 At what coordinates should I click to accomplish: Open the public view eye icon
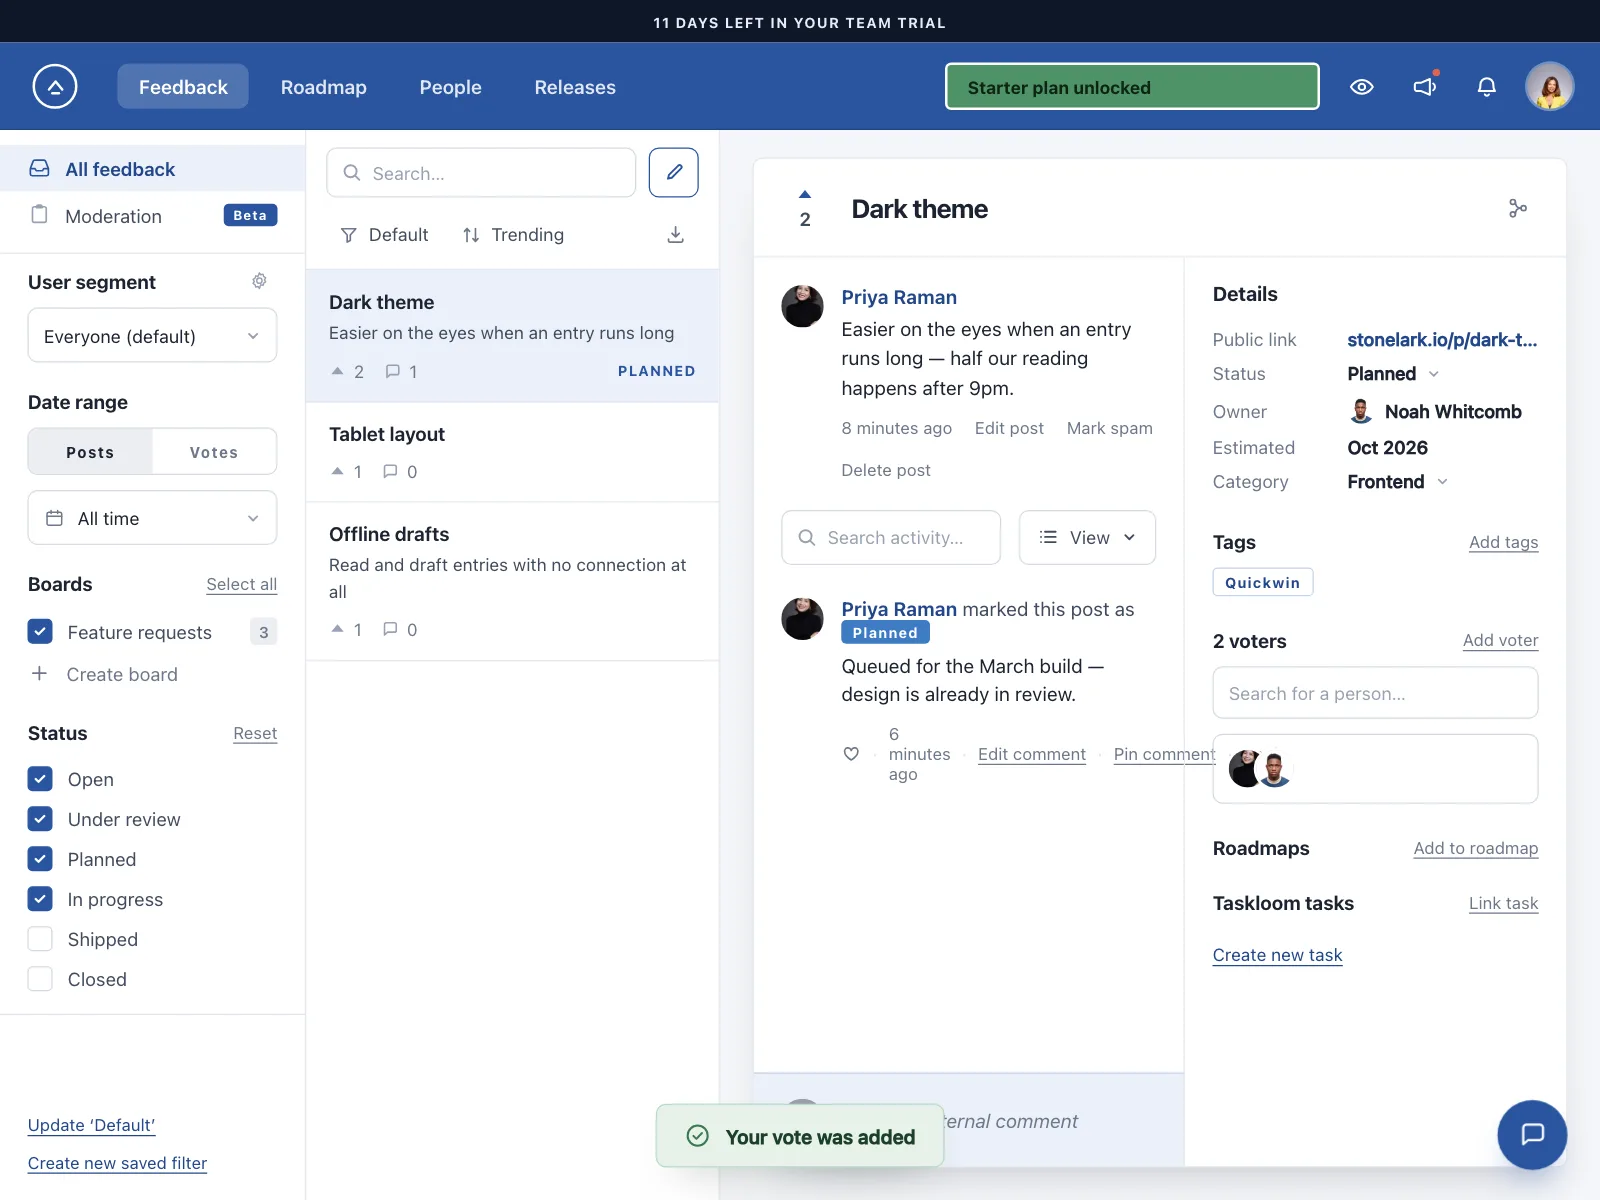[x=1361, y=87]
